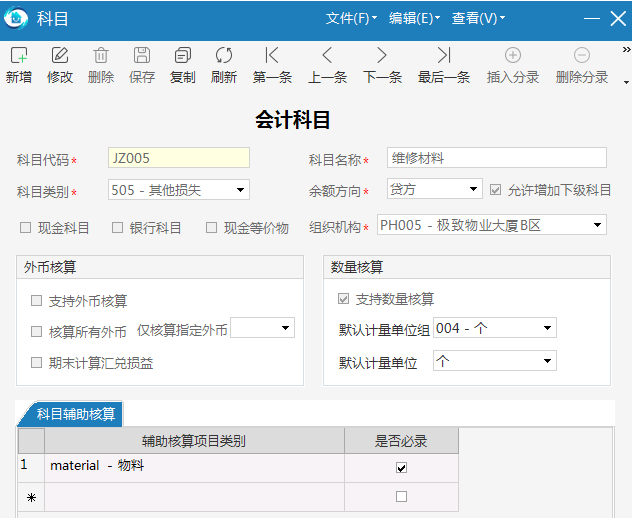Screen dimensions: 632x518
Task: Toggle the 现金等价物 checkbox
Action: (211, 228)
